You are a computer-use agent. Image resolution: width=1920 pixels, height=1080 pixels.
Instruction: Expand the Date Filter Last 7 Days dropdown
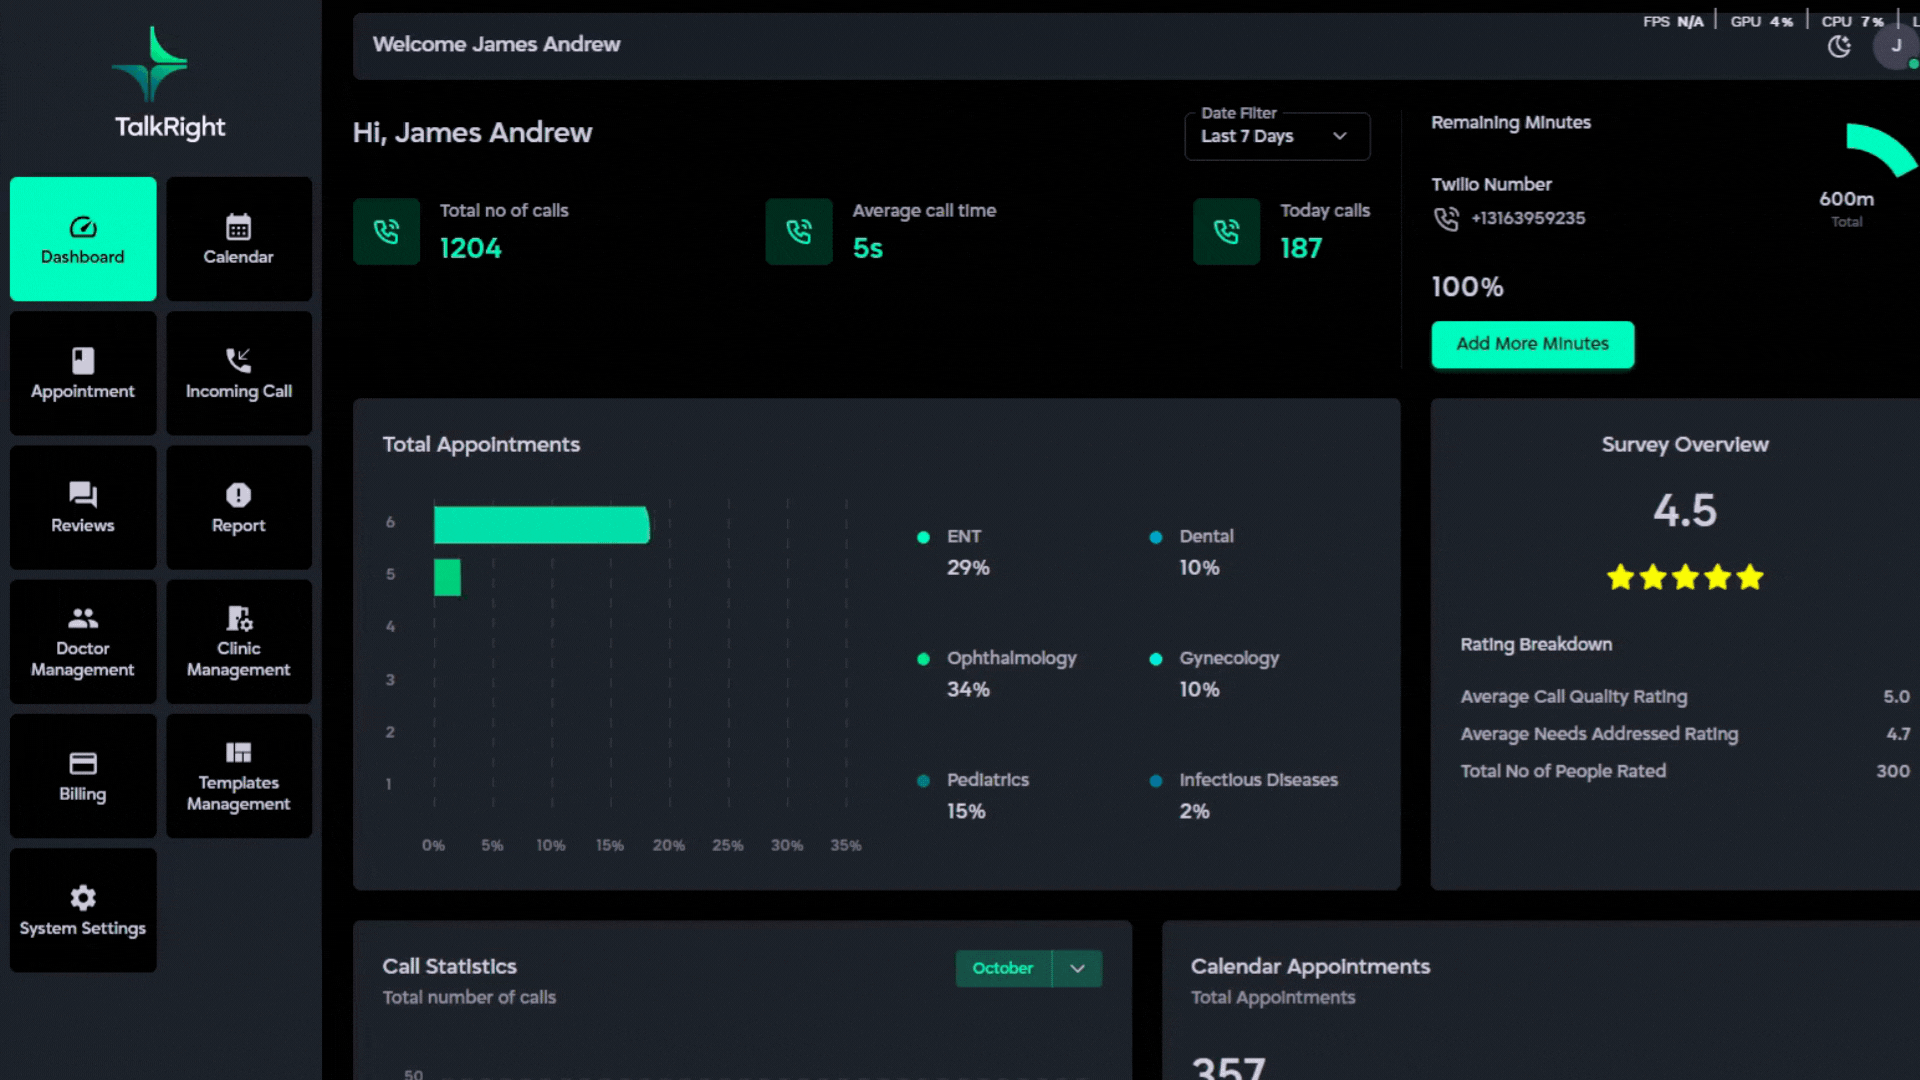click(1276, 136)
